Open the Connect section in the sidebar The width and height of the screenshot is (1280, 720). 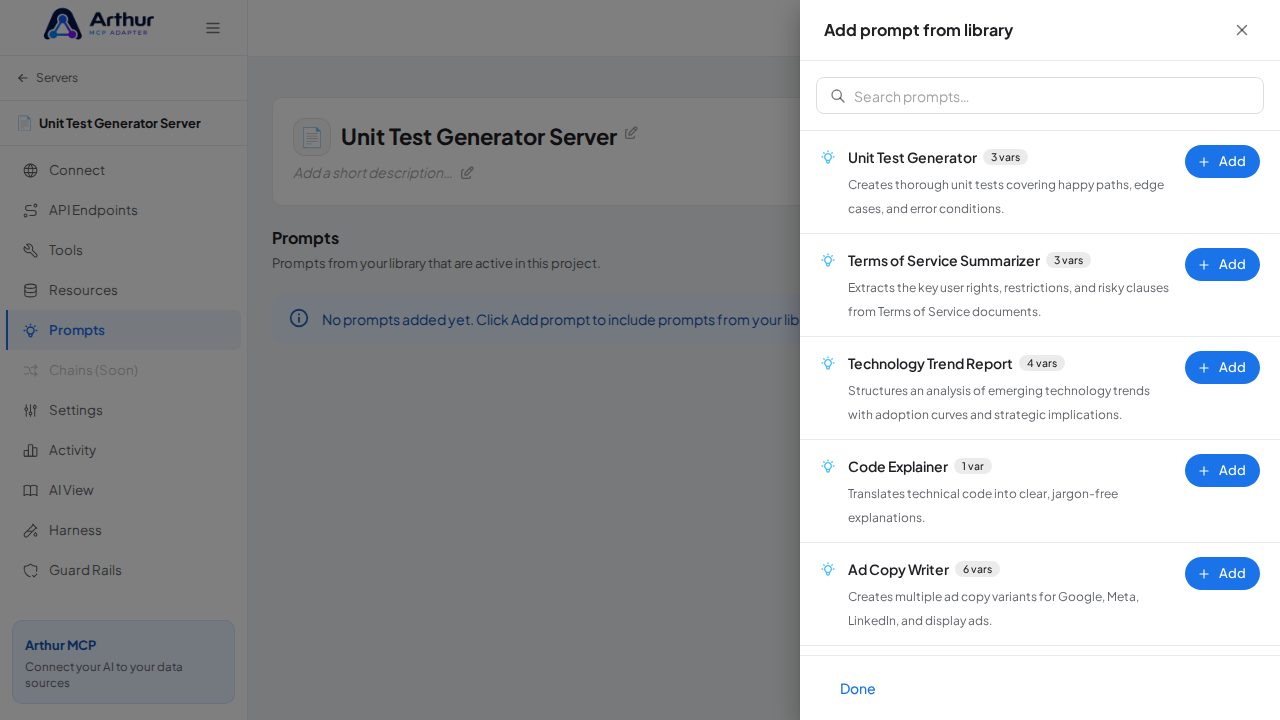[x=123, y=170]
